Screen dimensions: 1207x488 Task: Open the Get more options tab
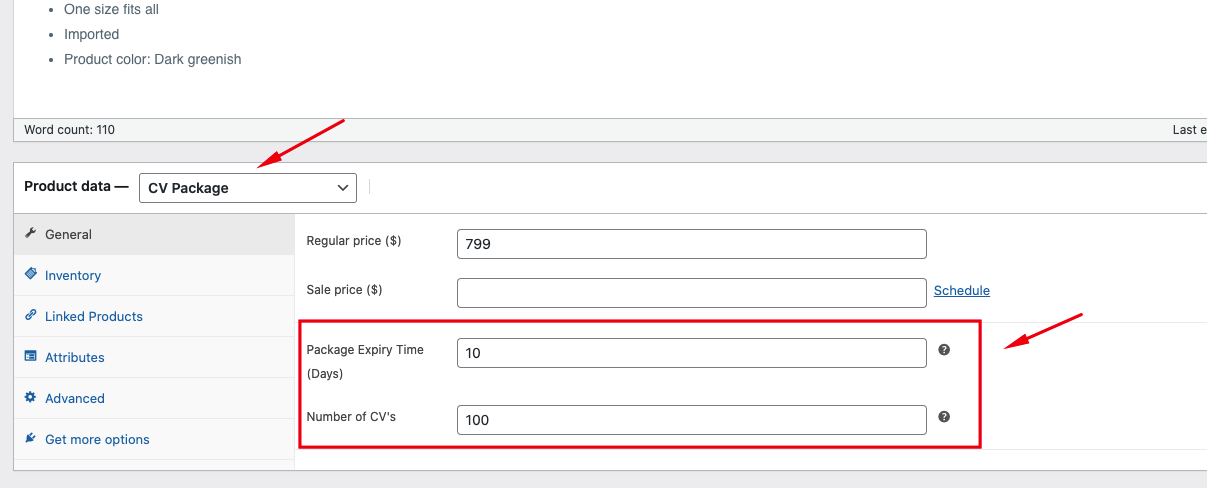point(97,439)
